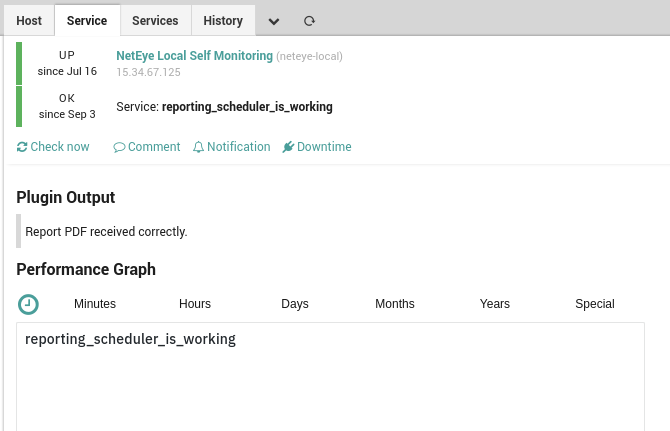The width and height of the screenshot is (670, 431).
Task: Expand the Months timerange menu
Action: pyautogui.click(x=395, y=304)
